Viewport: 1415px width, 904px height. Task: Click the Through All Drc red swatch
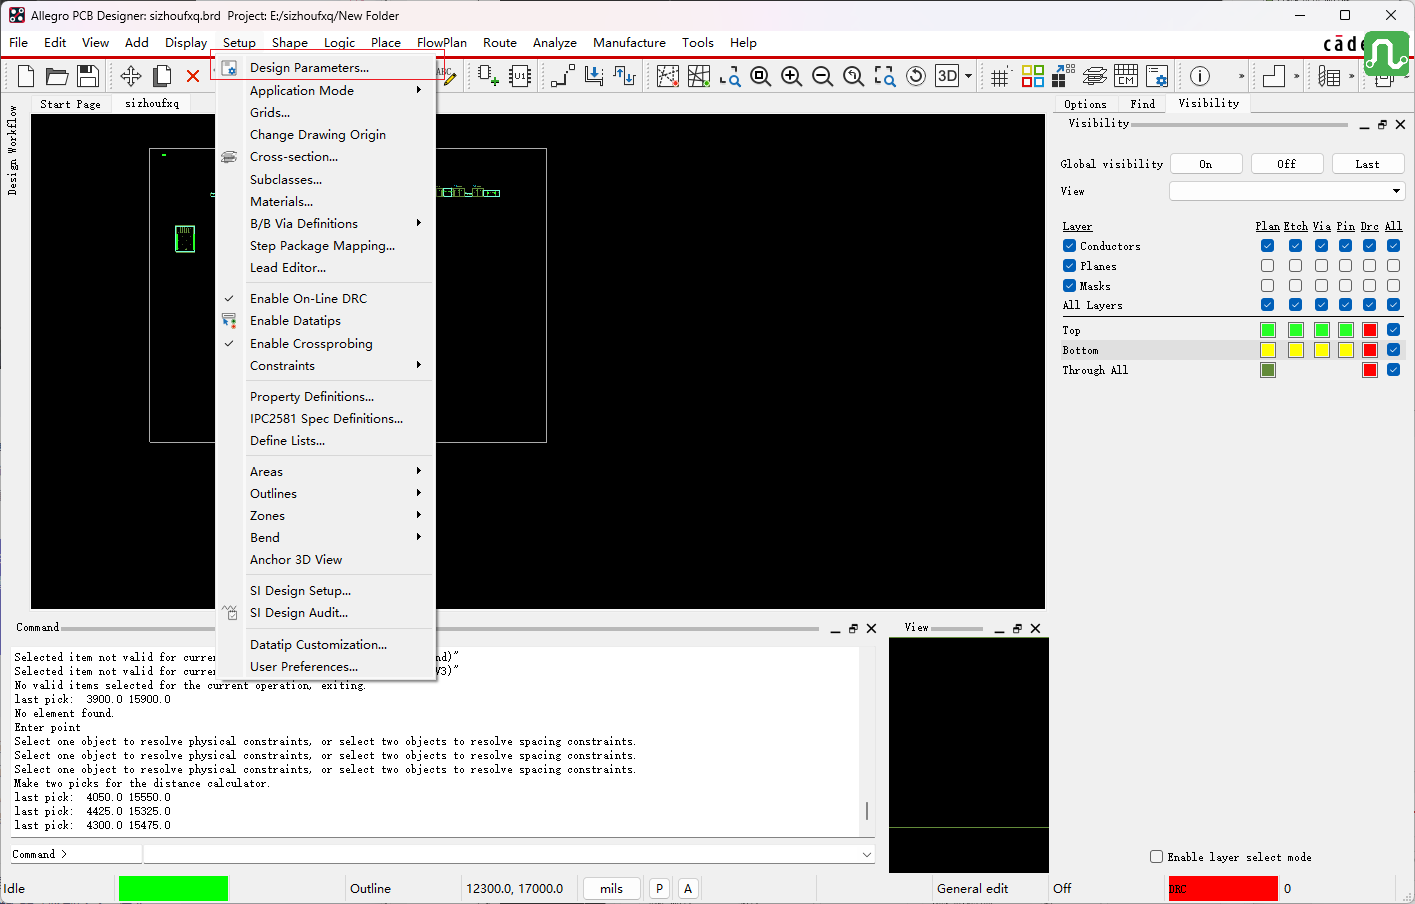click(x=1370, y=370)
